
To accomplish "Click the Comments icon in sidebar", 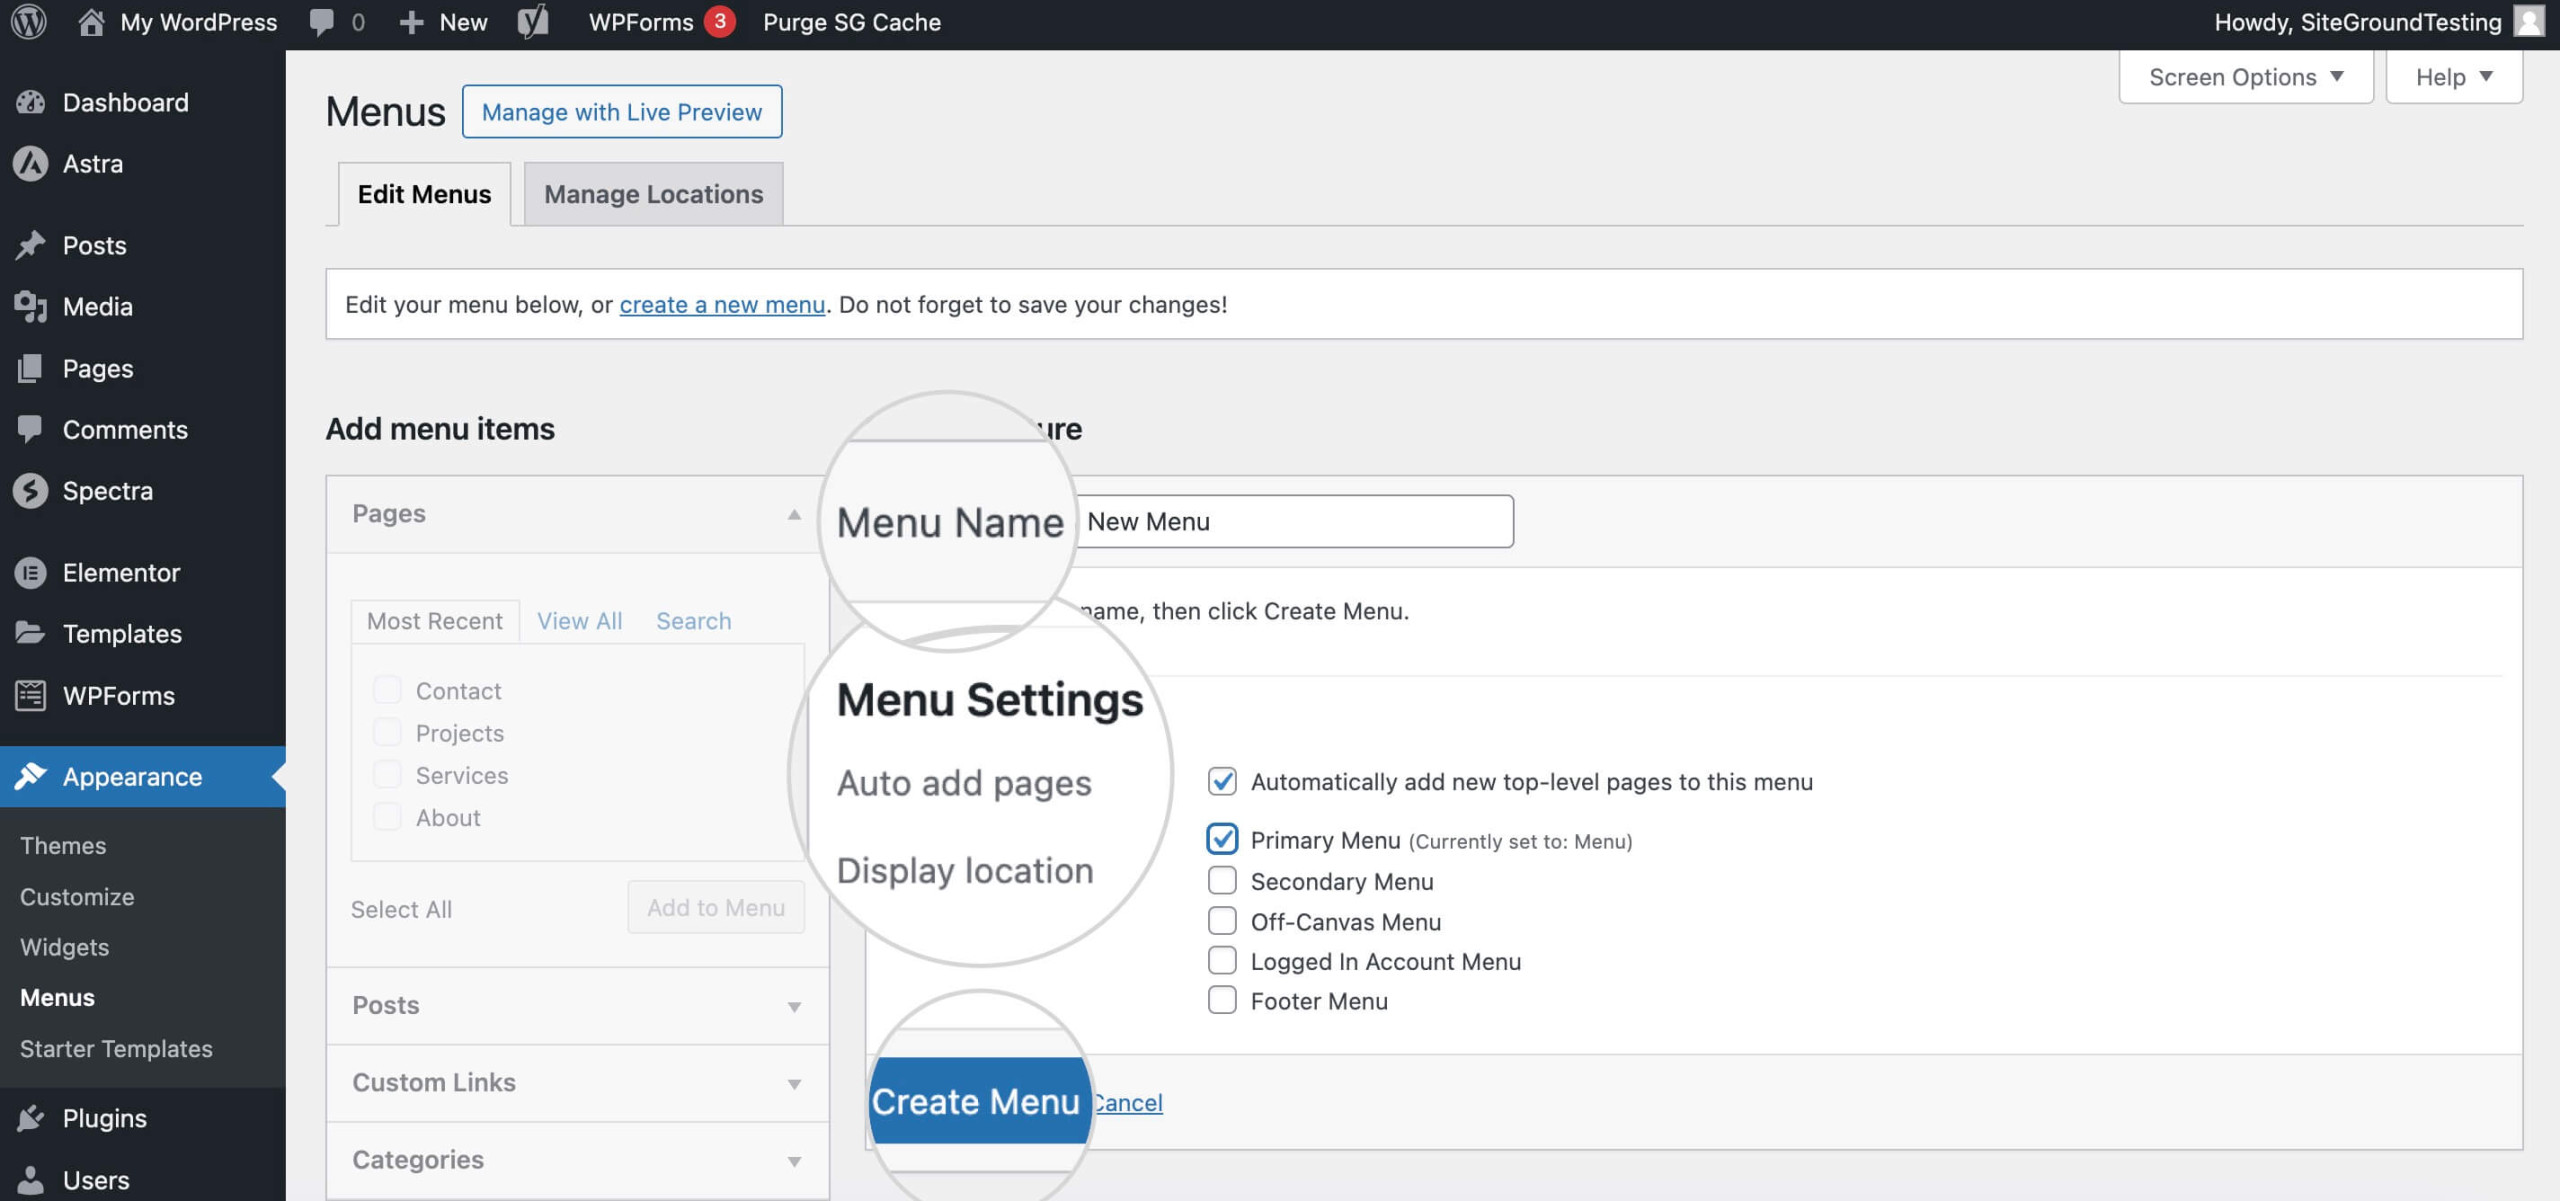I will 31,429.
